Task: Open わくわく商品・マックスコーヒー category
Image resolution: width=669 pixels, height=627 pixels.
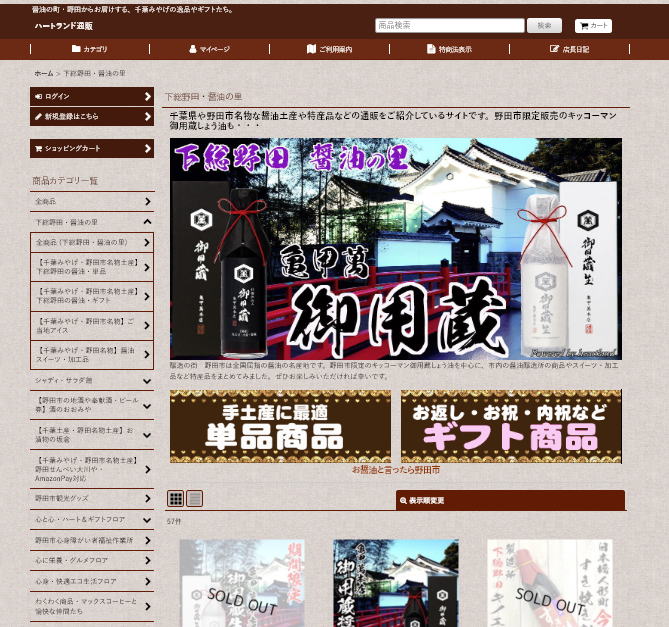Action: 92,606
